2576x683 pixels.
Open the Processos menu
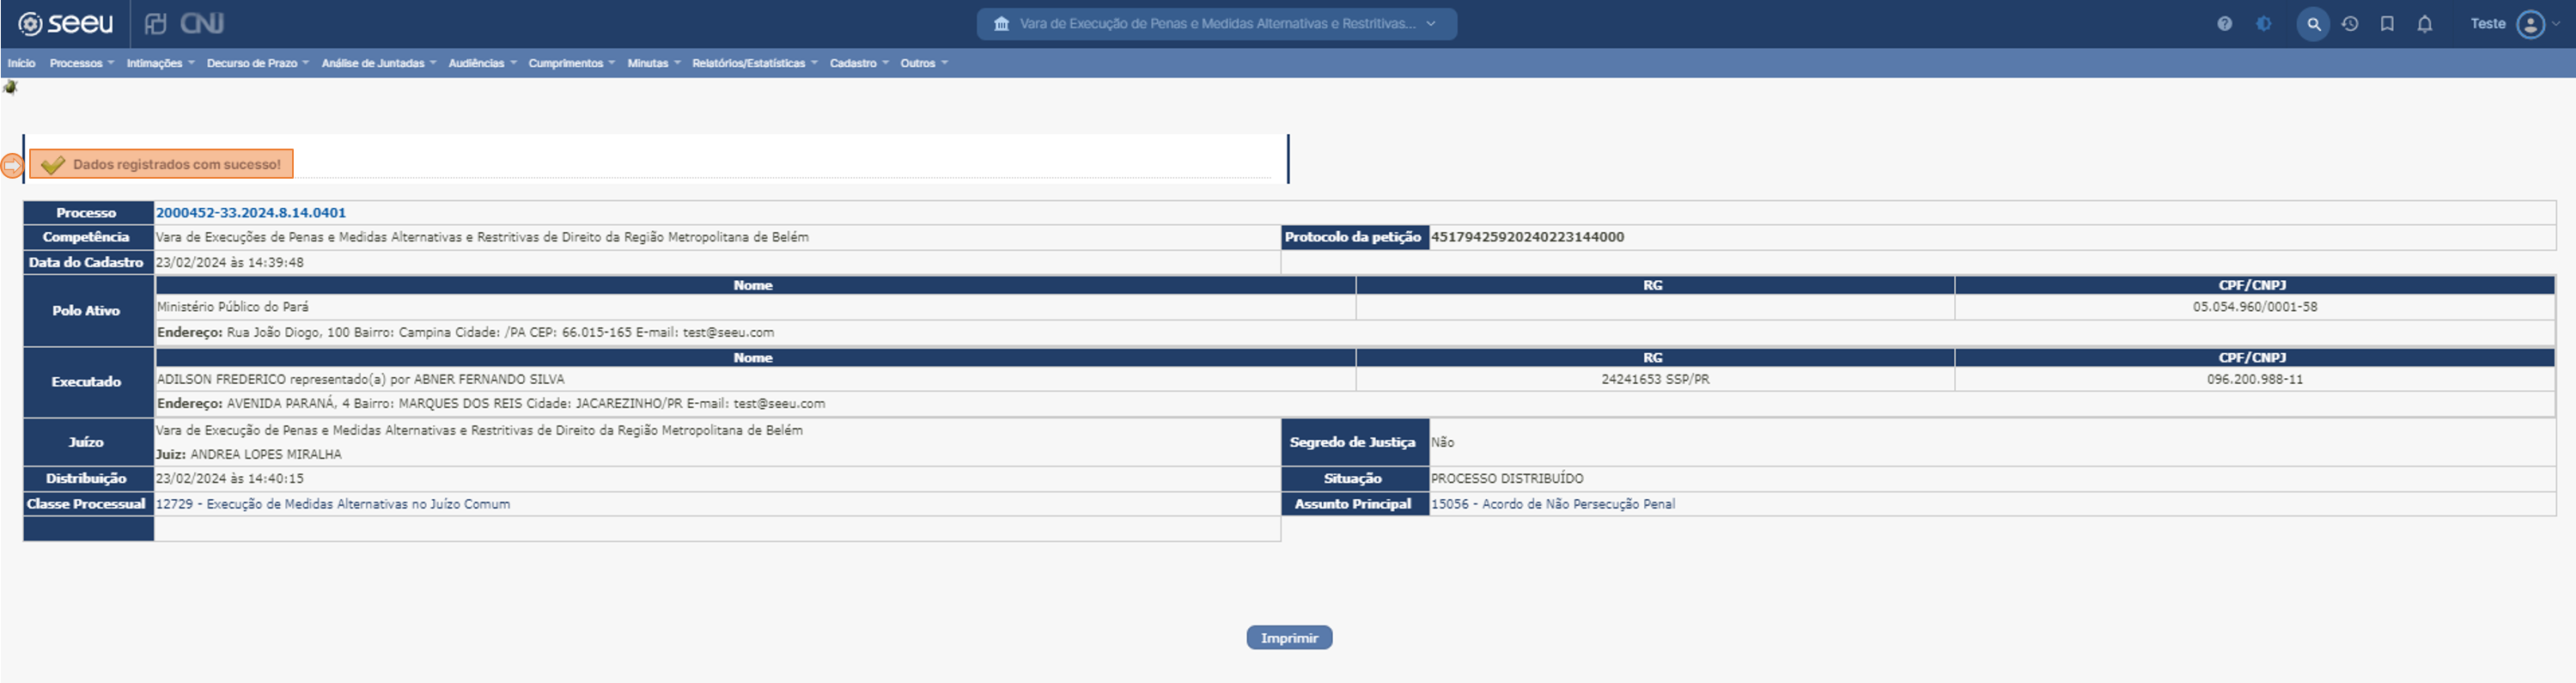coord(82,63)
